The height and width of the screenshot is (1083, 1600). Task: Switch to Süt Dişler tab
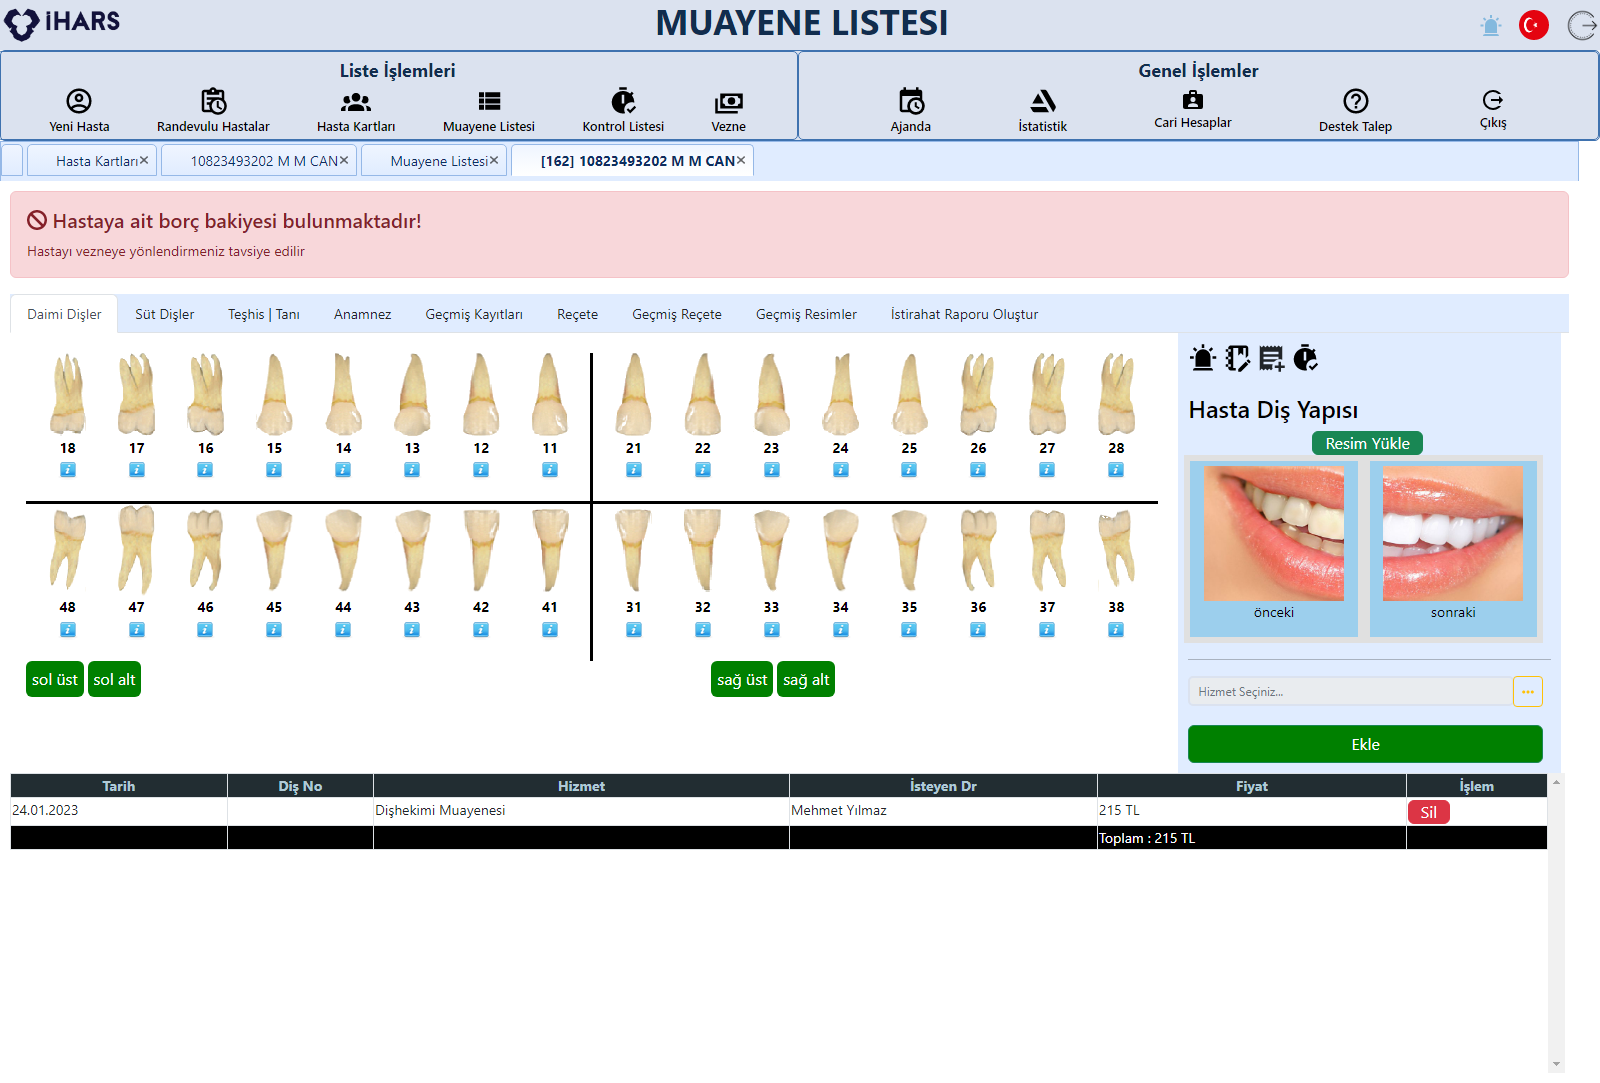coord(165,314)
